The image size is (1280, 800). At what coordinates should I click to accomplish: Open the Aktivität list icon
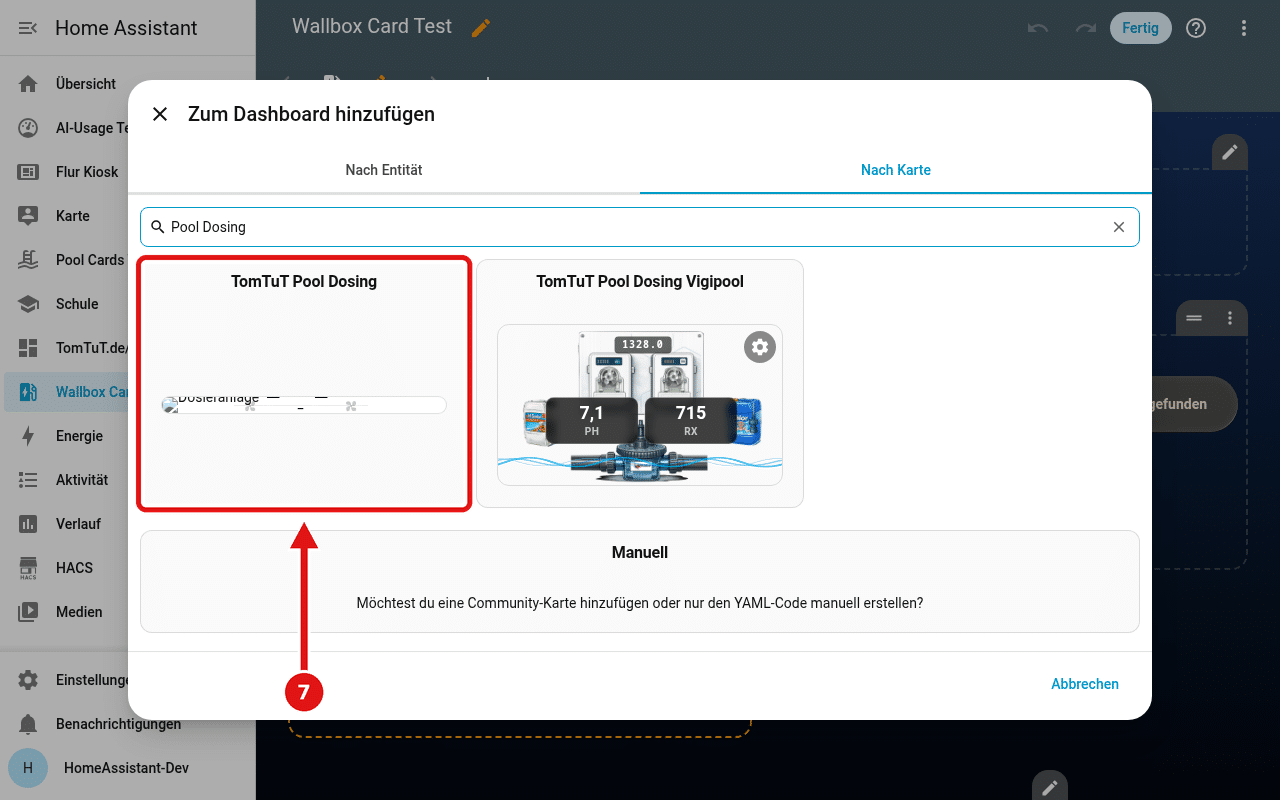point(28,480)
